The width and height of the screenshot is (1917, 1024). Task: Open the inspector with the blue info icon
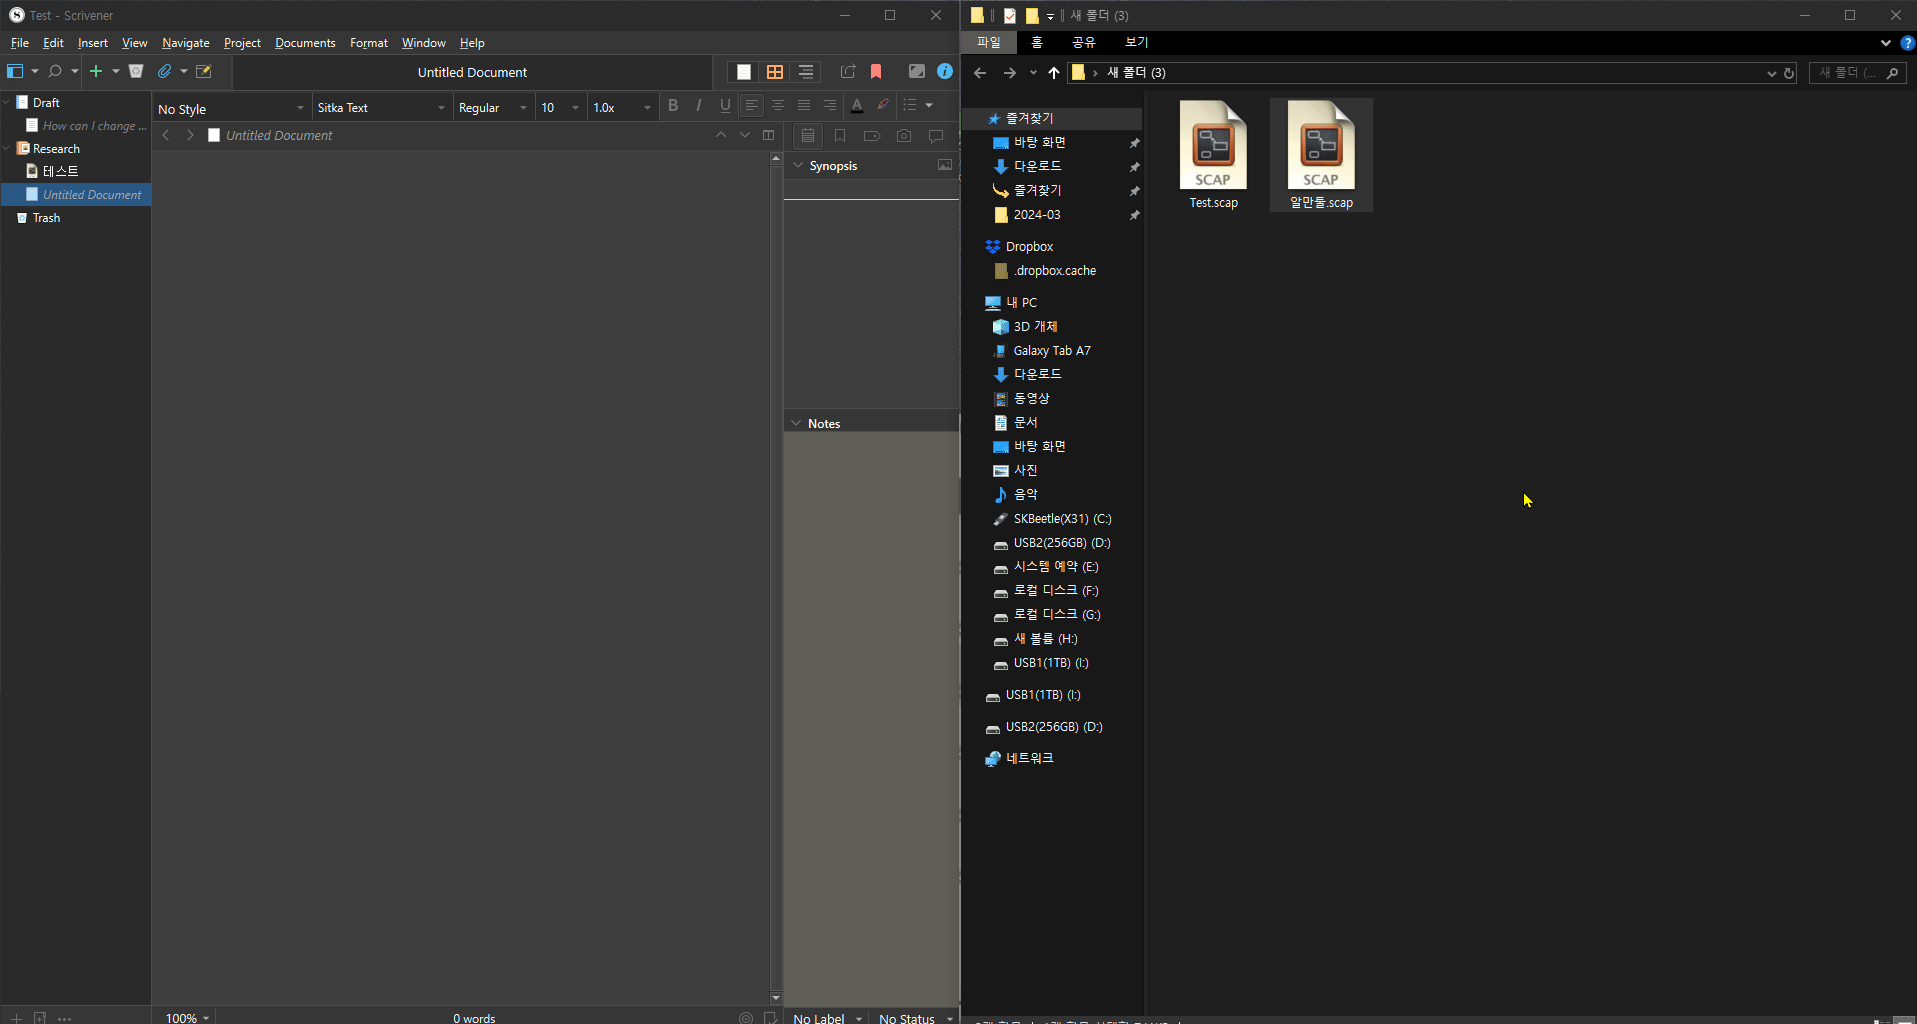point(945,71)
